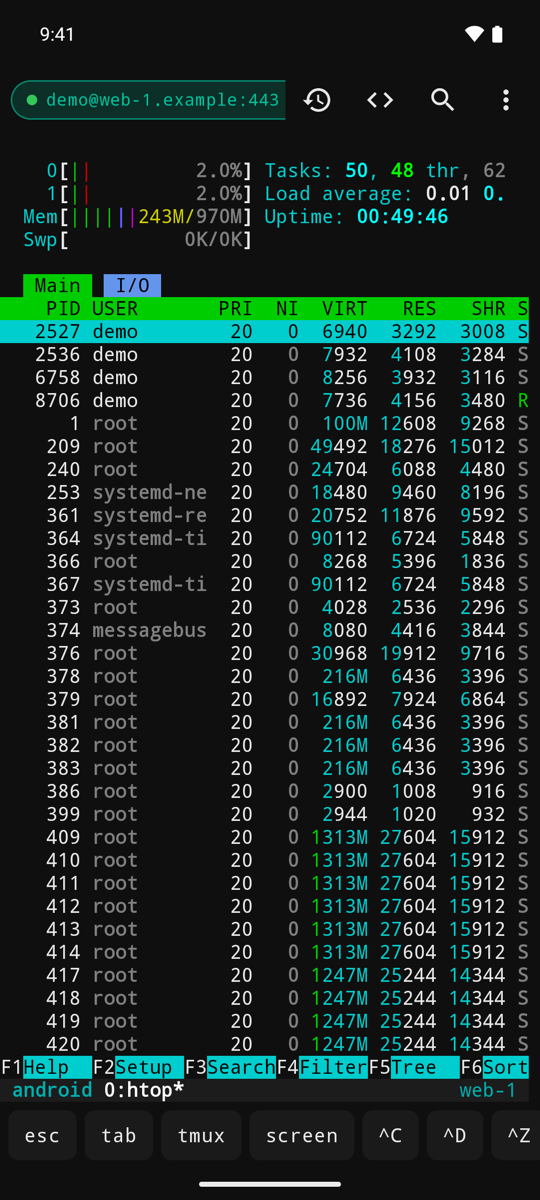This screenshot has width=540, height=1200.
Task: Click the Tasks count line
Action: (385, 171)
